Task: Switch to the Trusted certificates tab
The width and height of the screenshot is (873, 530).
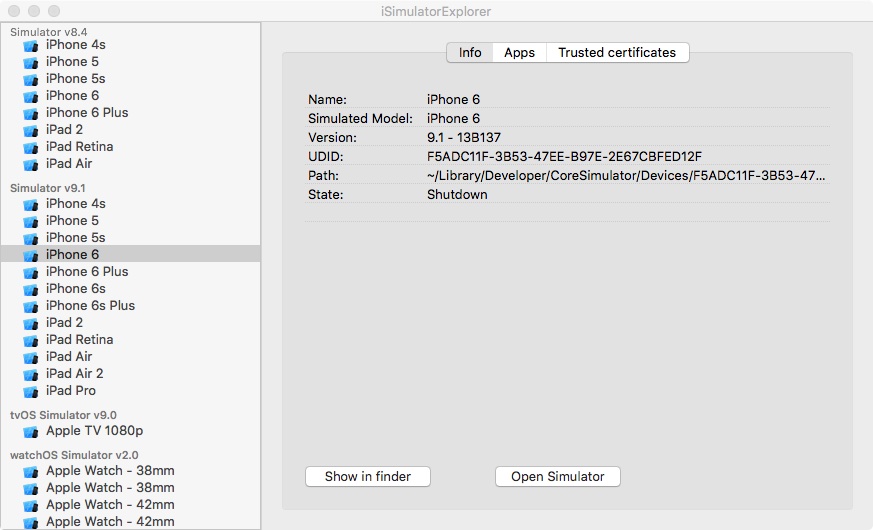Action: click(617, 52)
